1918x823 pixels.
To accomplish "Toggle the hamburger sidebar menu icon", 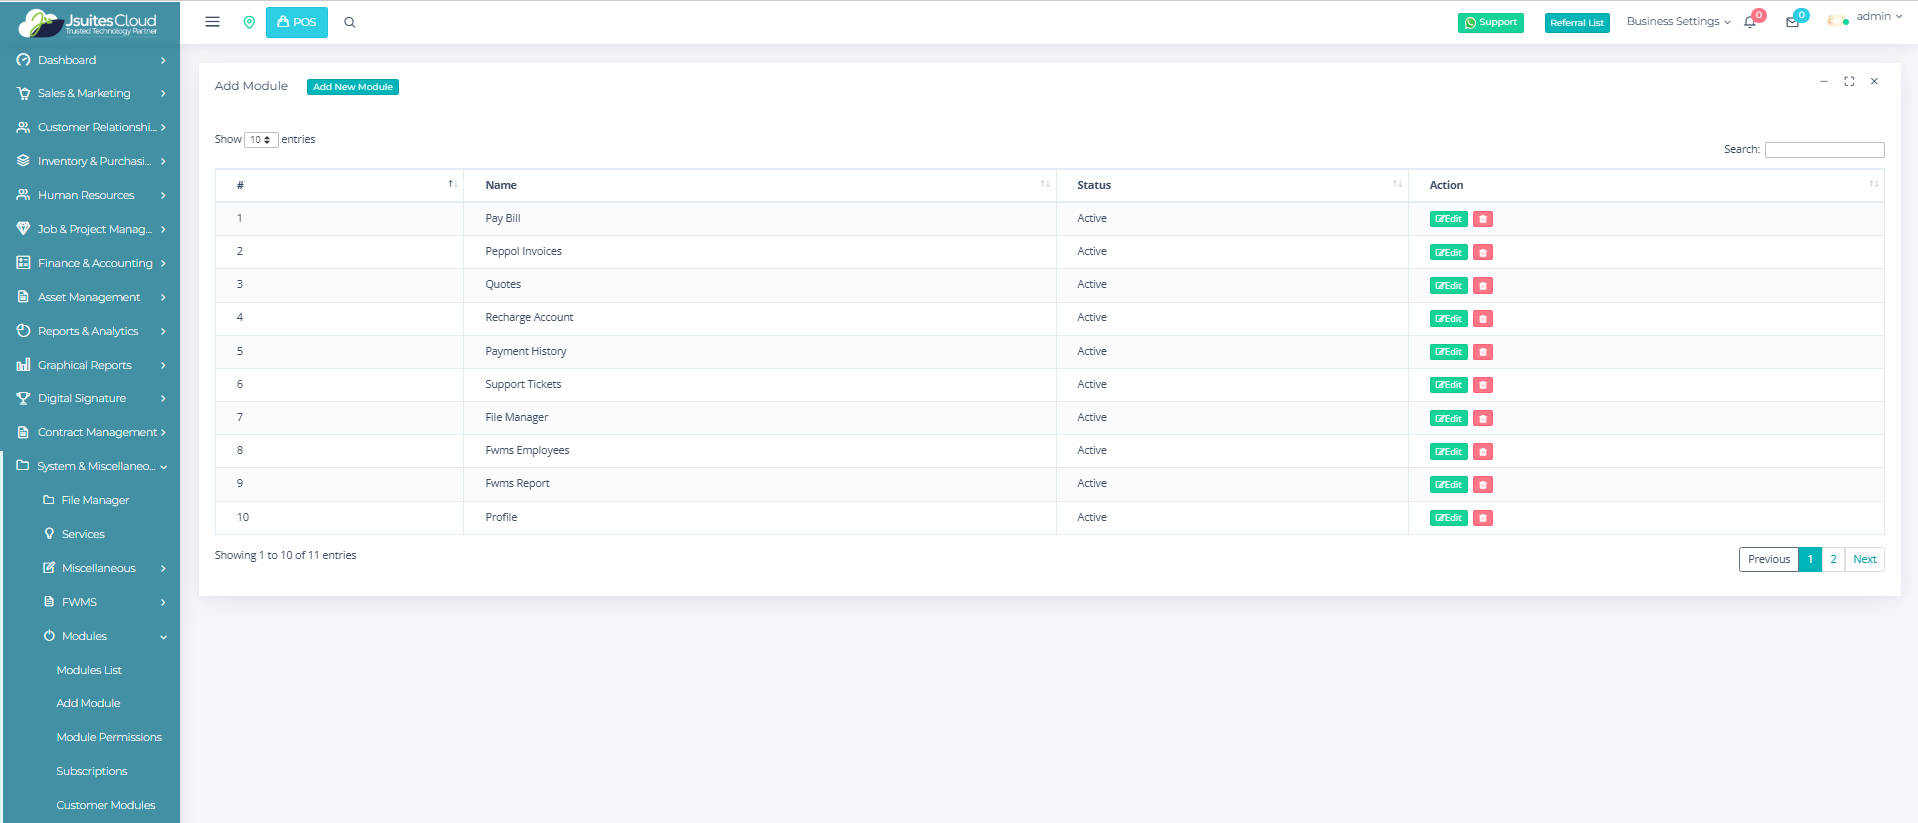I will pos(212,22).
